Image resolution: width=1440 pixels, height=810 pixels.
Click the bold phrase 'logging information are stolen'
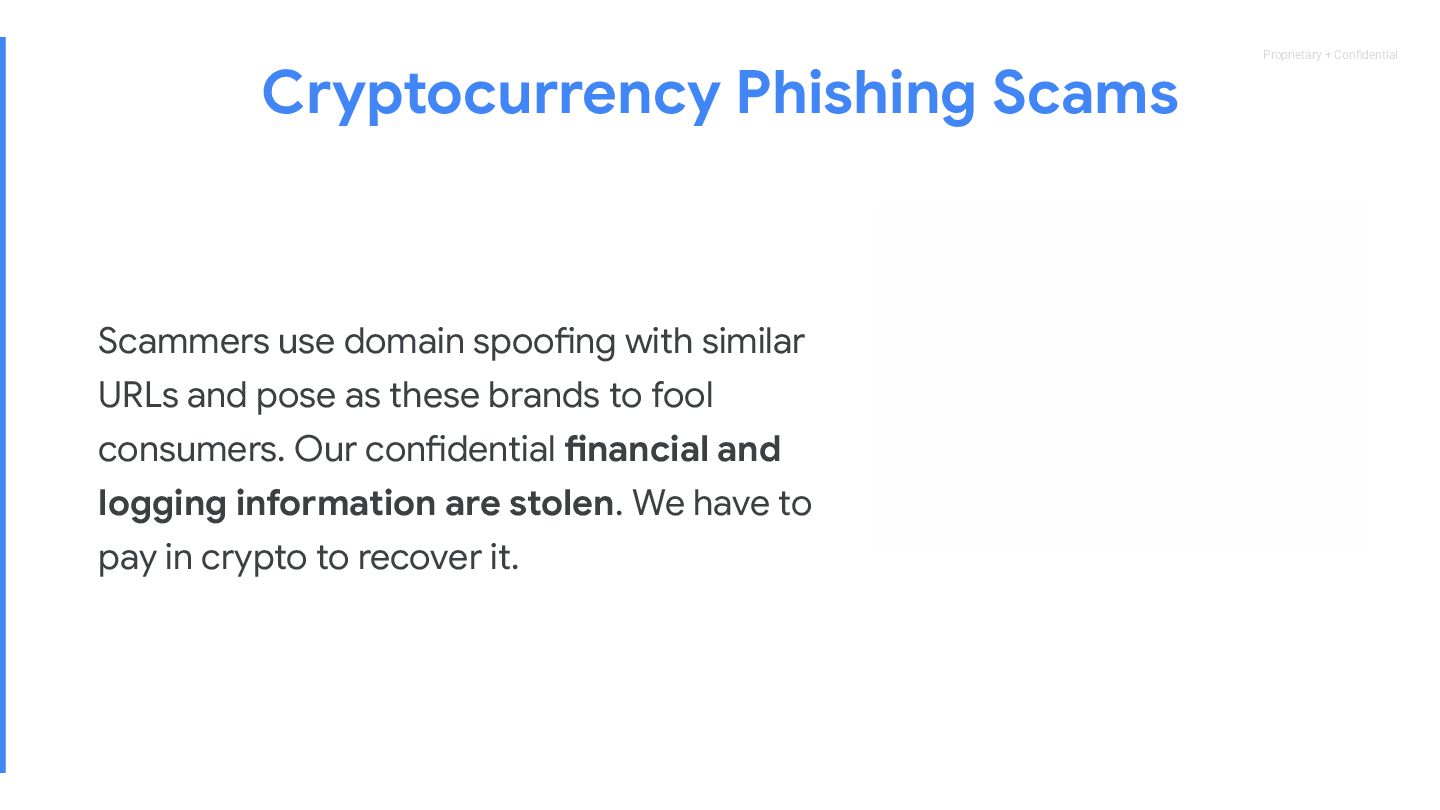click(x=356, y=504)
